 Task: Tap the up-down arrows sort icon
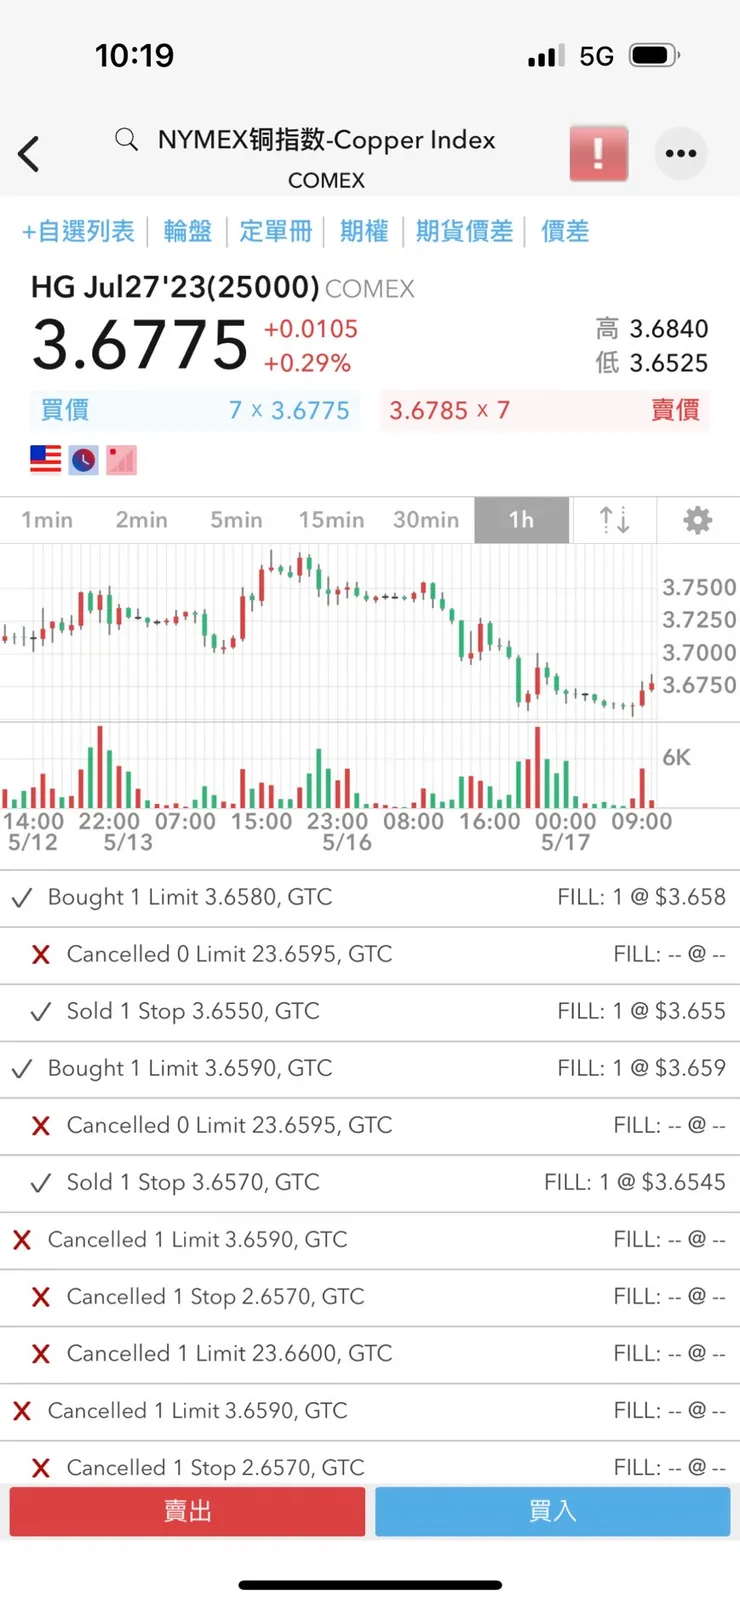pos(614,520)
